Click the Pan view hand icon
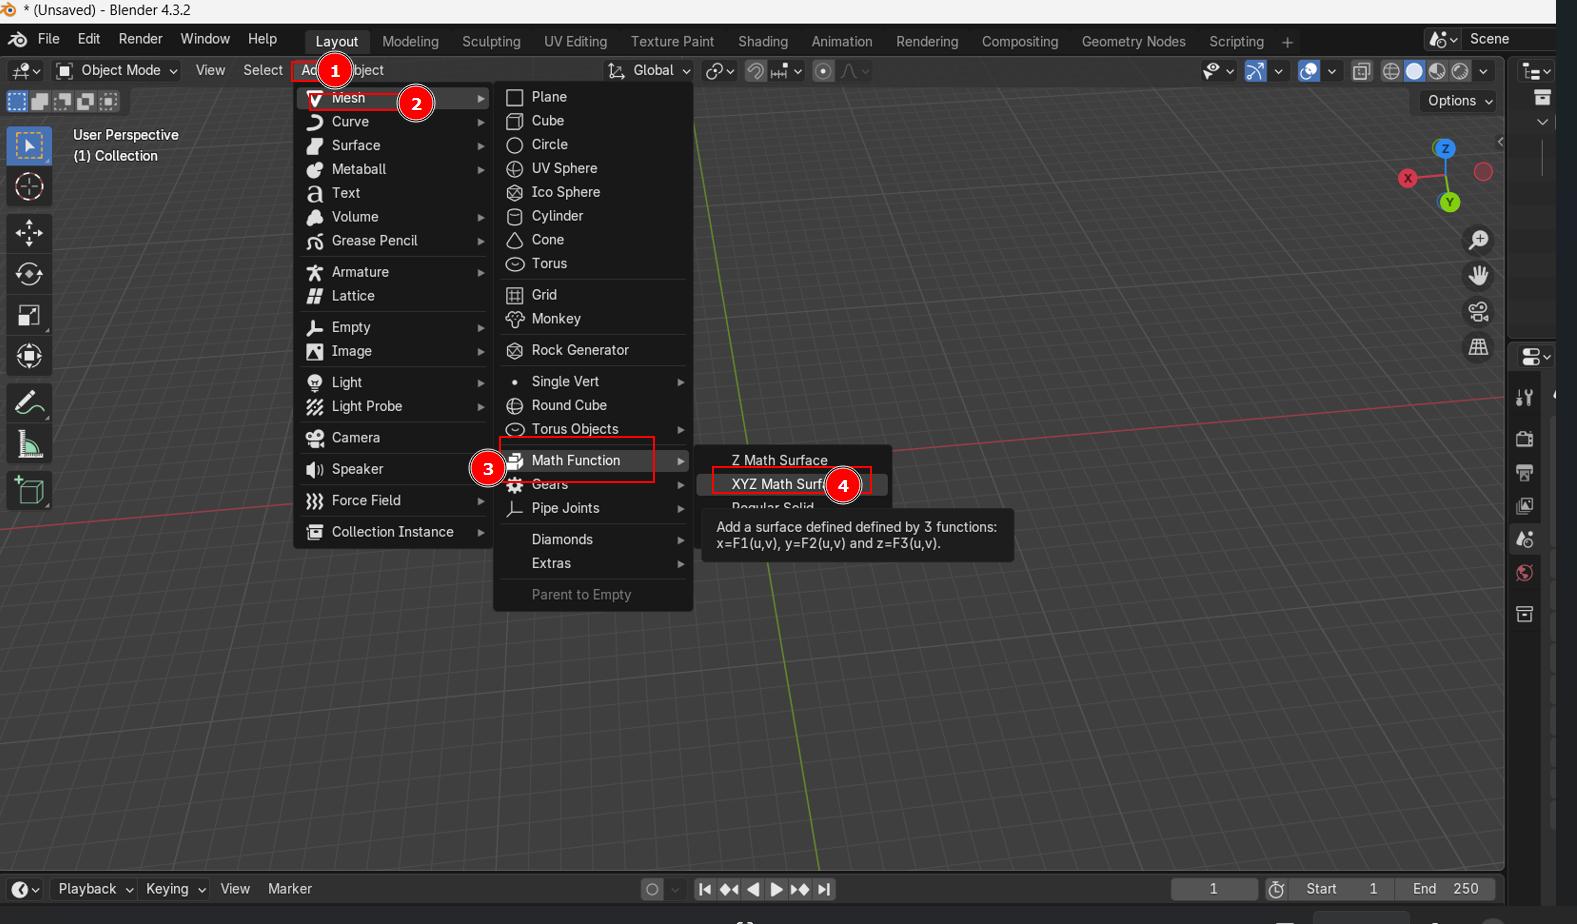This screenshot has height=924, width=1577. (1478, 275)
